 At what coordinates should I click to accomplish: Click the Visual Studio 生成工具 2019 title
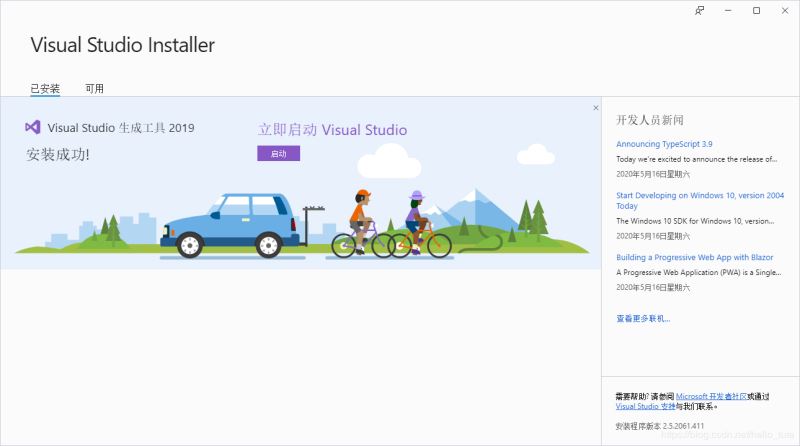click(121, 128)
